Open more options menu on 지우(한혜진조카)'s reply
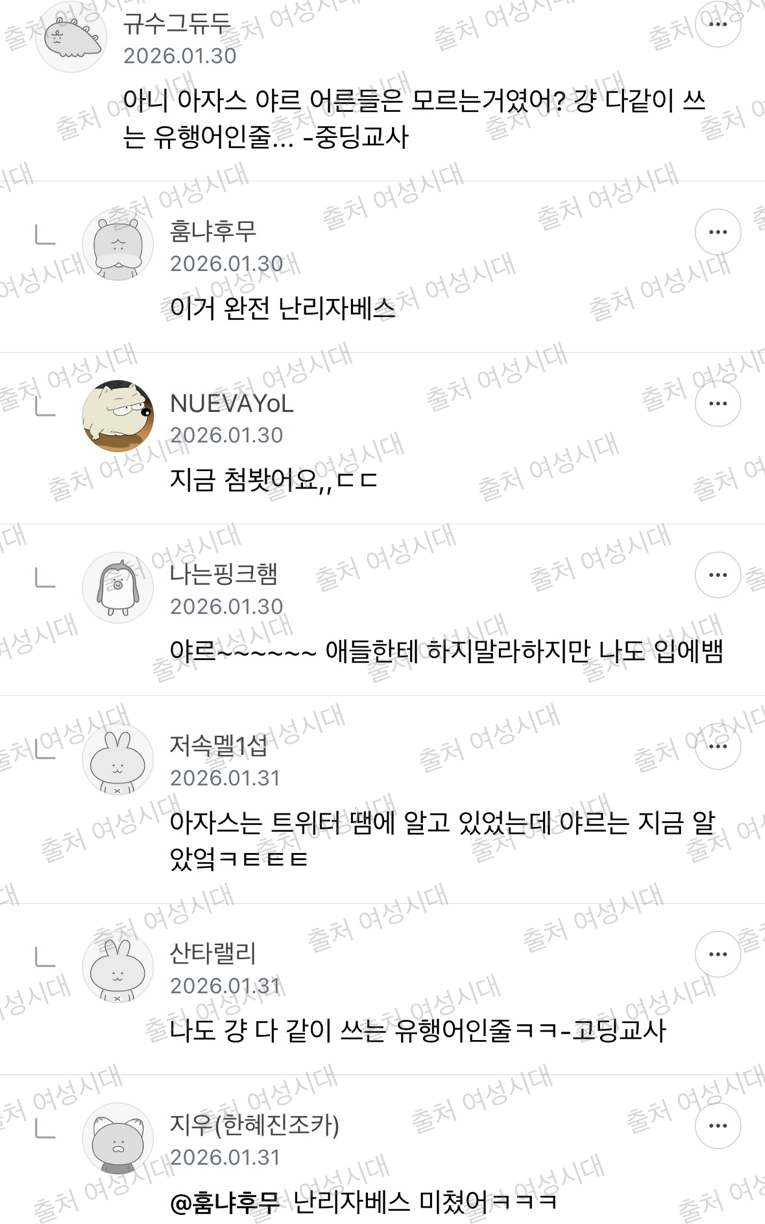Image resolution: width=765 pixels, height=1224 pixels. 718,1127
